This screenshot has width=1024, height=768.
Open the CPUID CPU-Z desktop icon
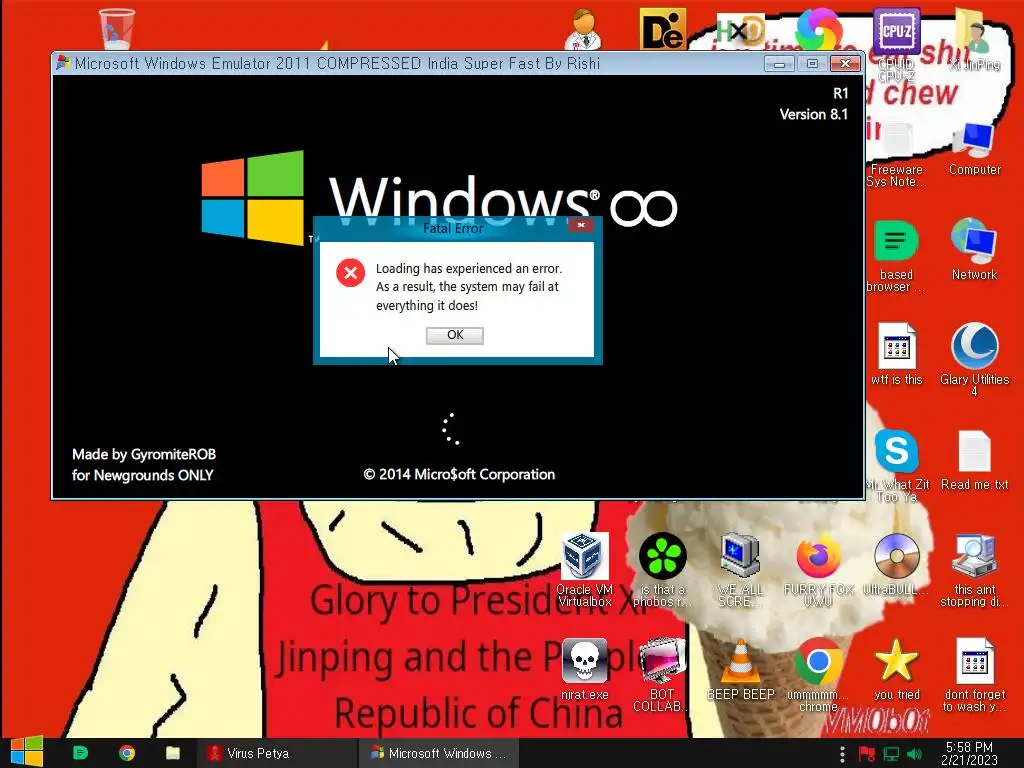[x=896, y=42]
